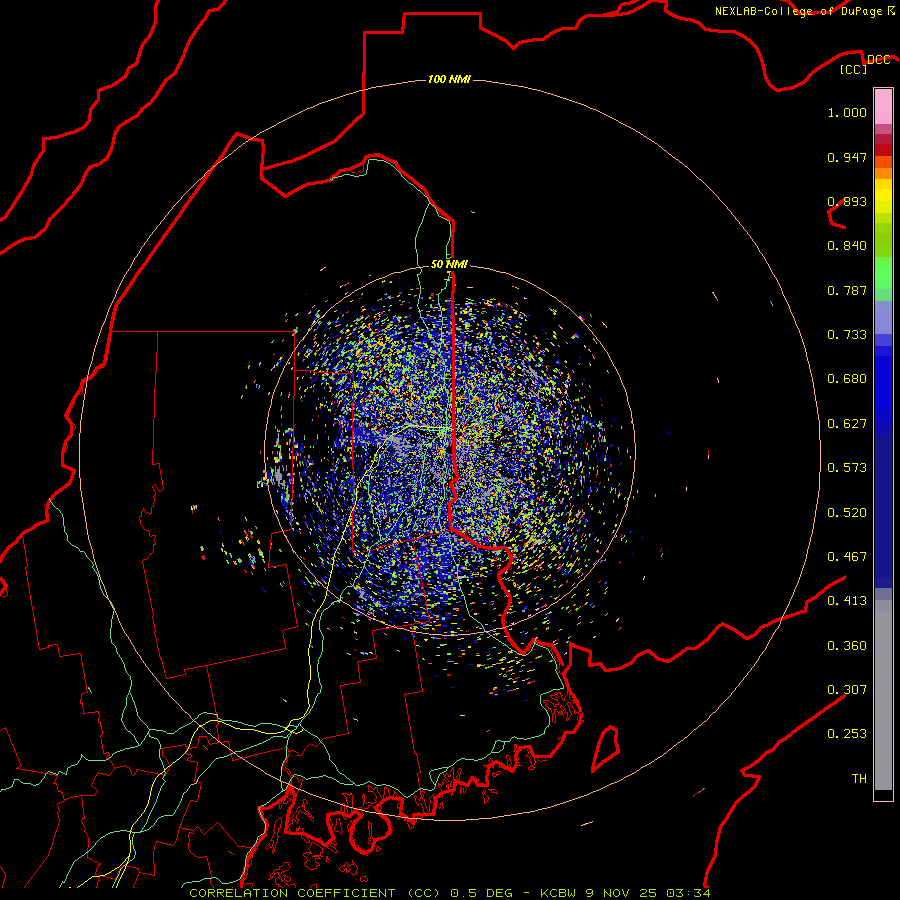
Task: Click the 0.787 scale value
Action: [x=847, y=290]
